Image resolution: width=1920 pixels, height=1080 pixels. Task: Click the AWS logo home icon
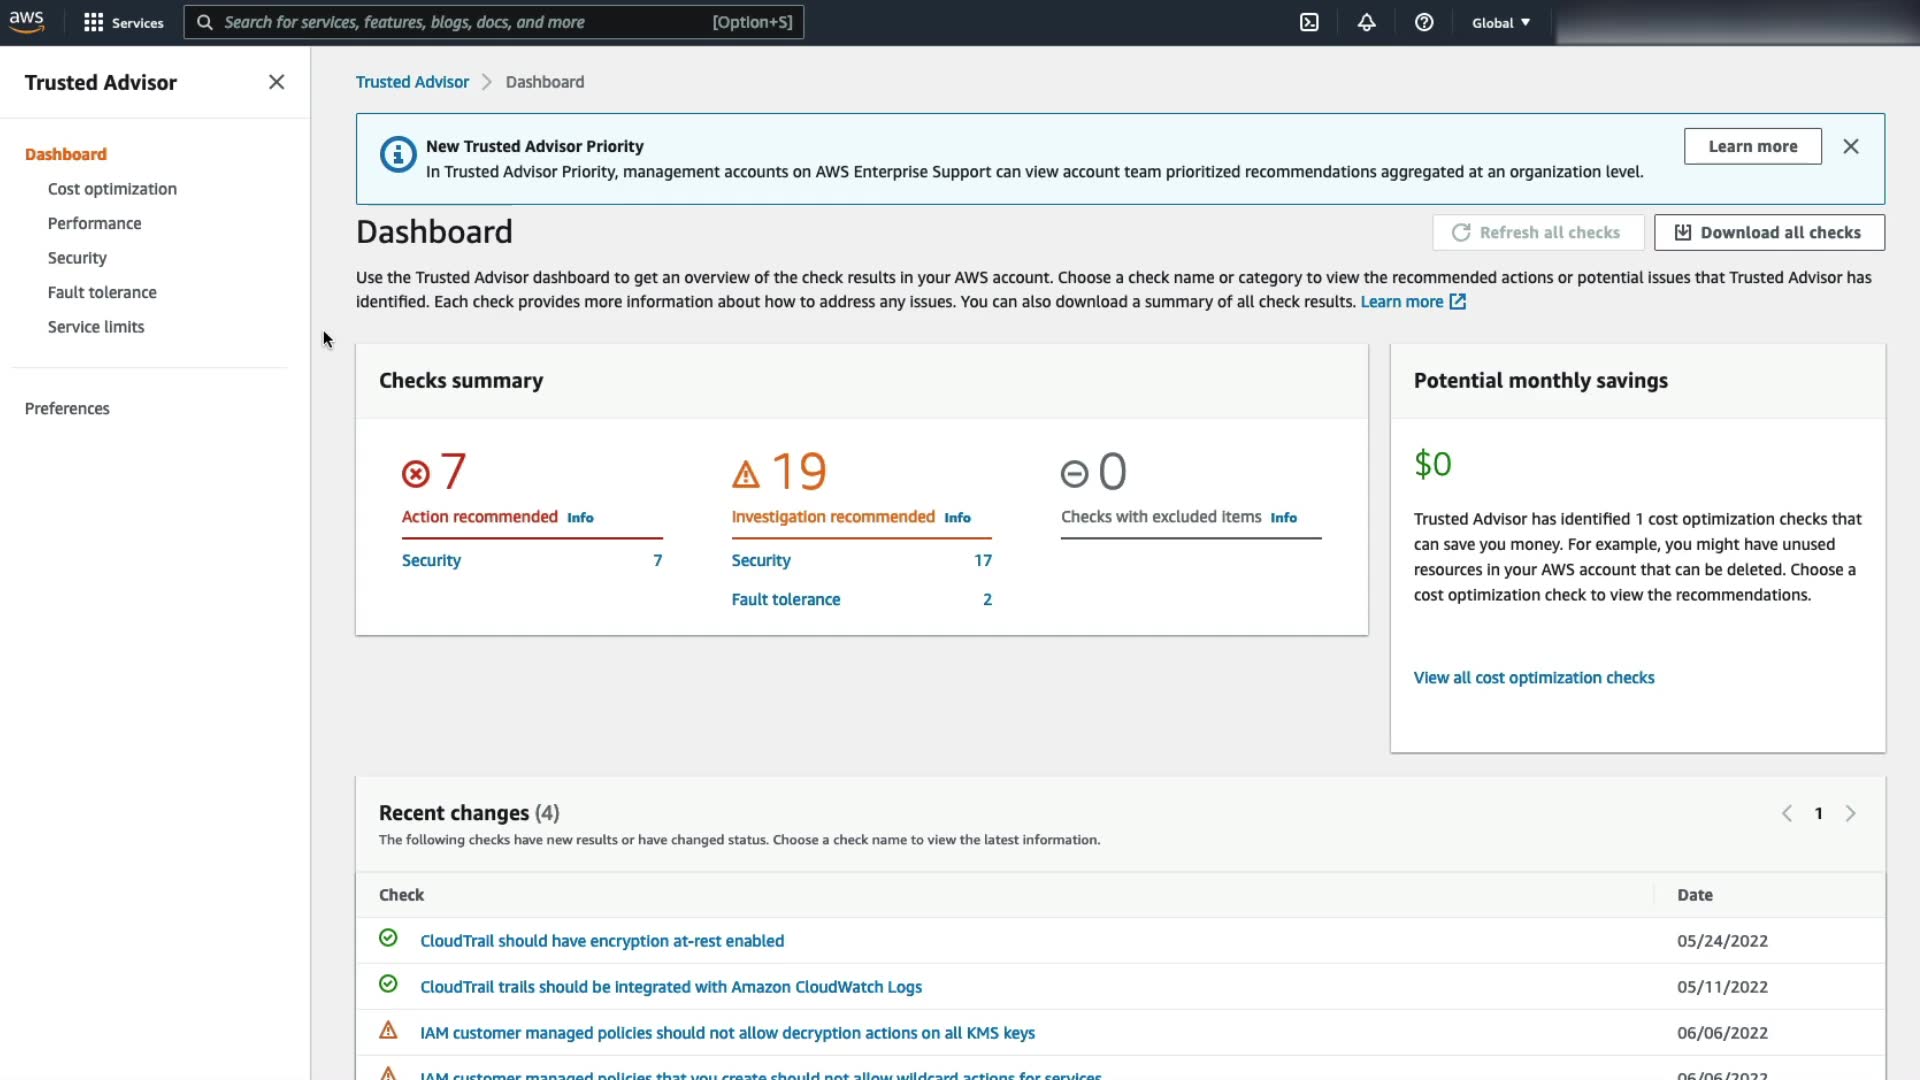(27, 21)
